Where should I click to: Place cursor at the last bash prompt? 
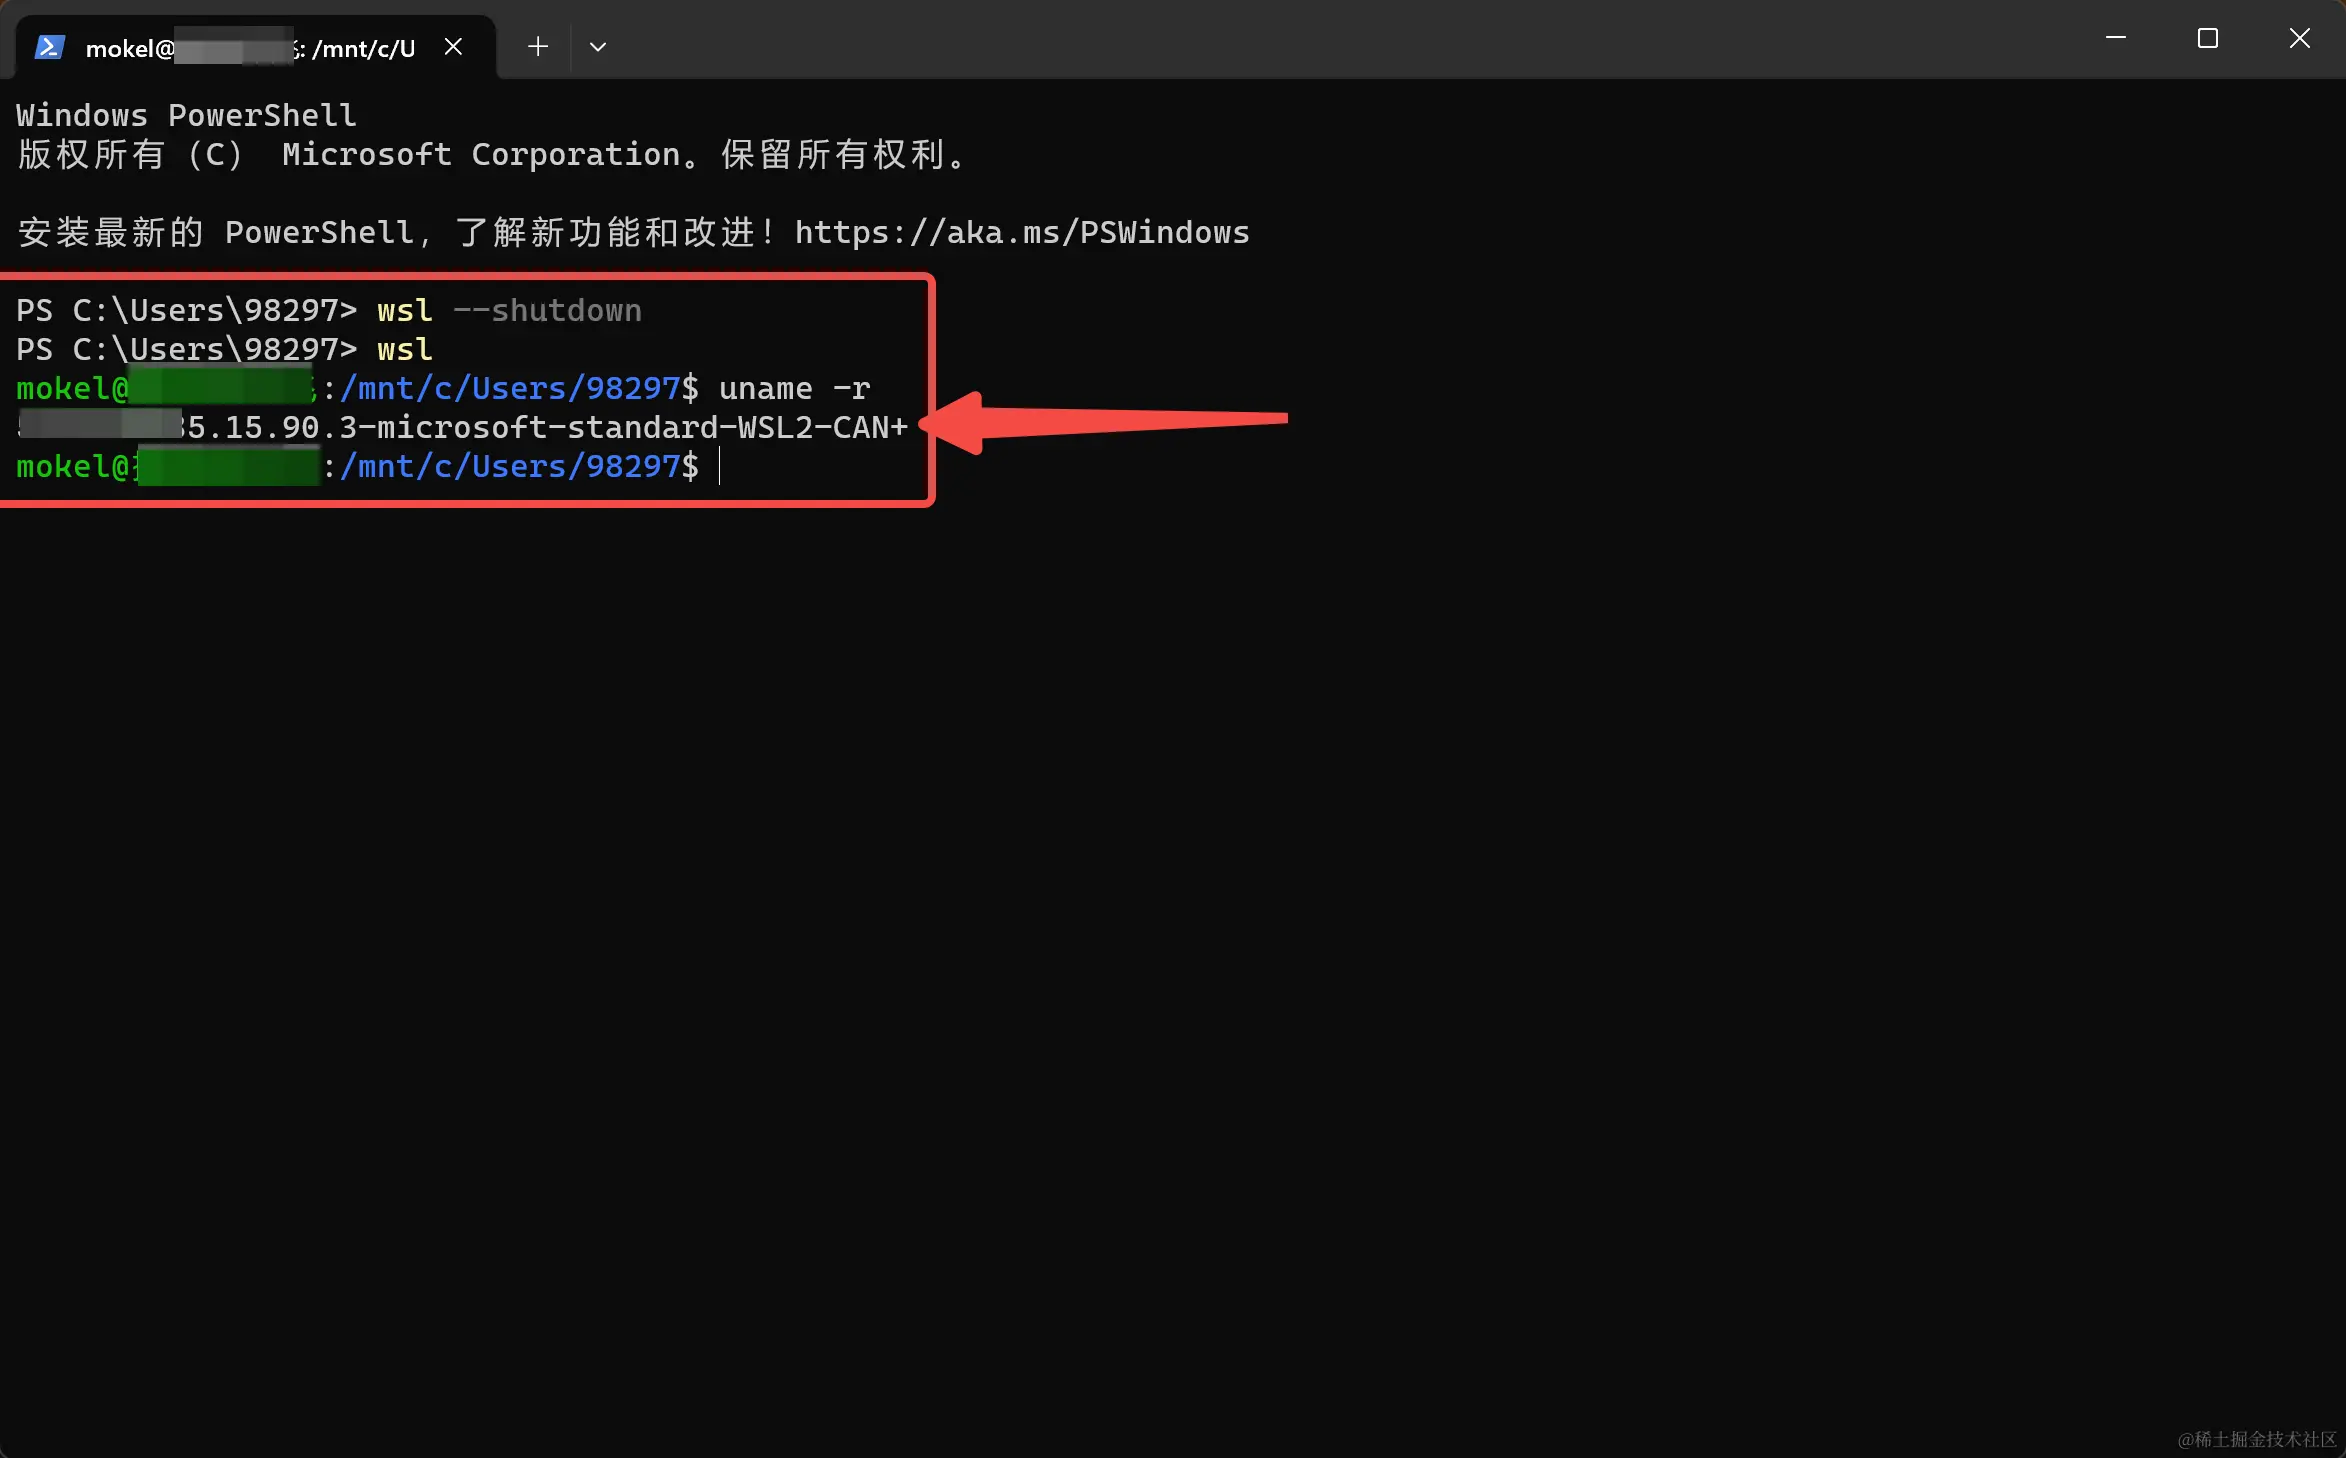(719, 467)
